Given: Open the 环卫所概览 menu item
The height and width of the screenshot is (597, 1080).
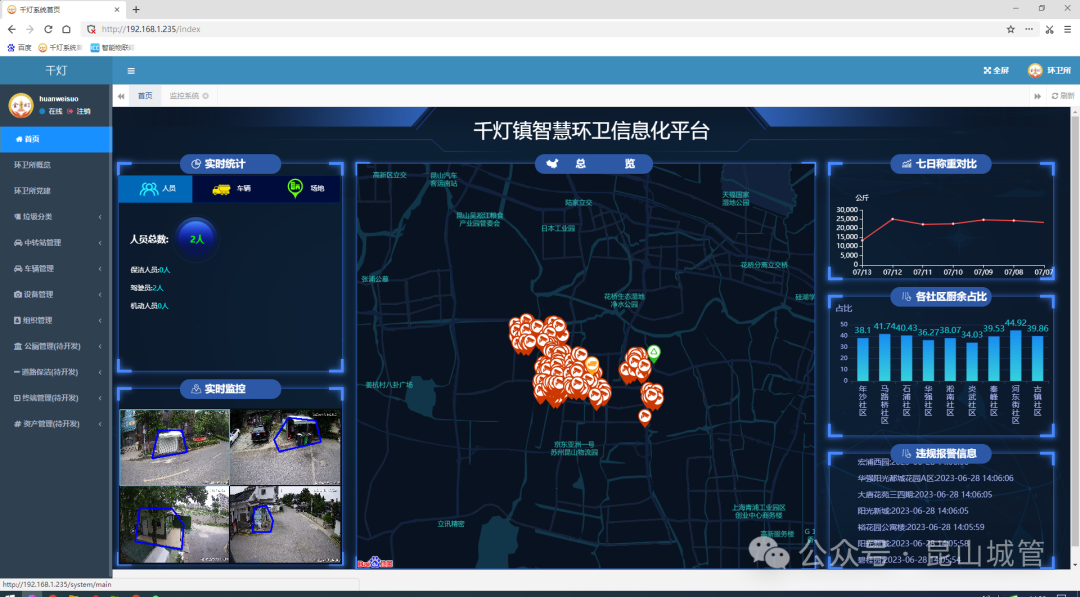Looking at the screenshot, I should [x=32, y=164].
